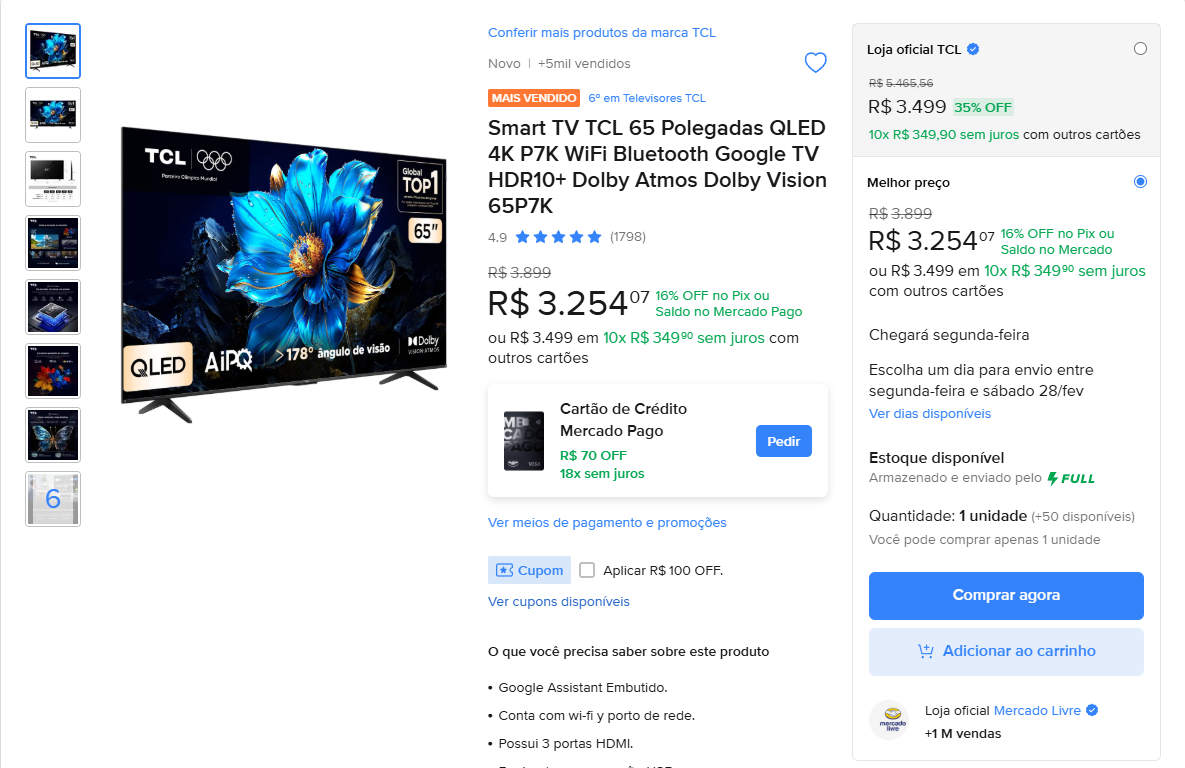Show the second TV thumbnail image
Viewport: 1185px width, 768px height.
(53, 115)
